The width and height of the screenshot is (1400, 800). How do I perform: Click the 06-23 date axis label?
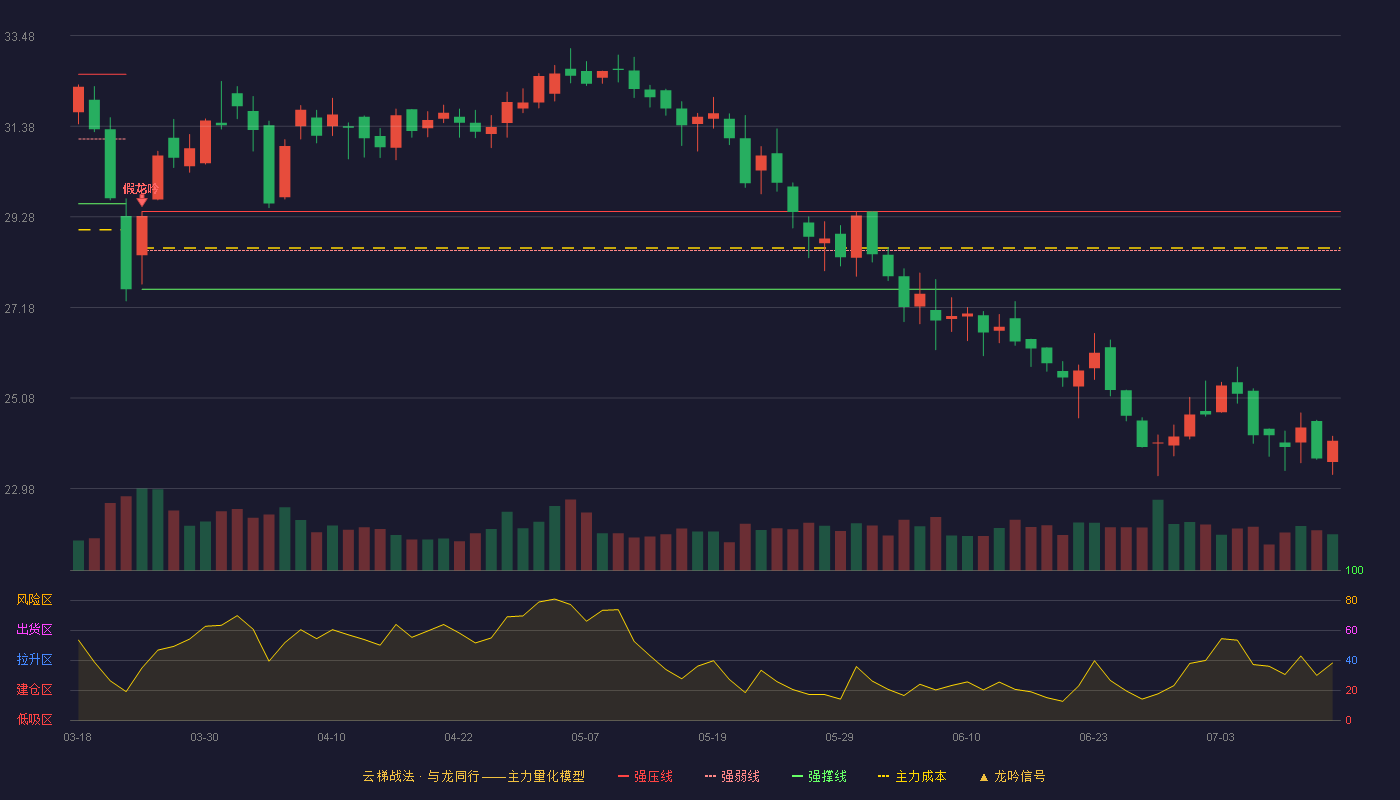[1093, 737]
